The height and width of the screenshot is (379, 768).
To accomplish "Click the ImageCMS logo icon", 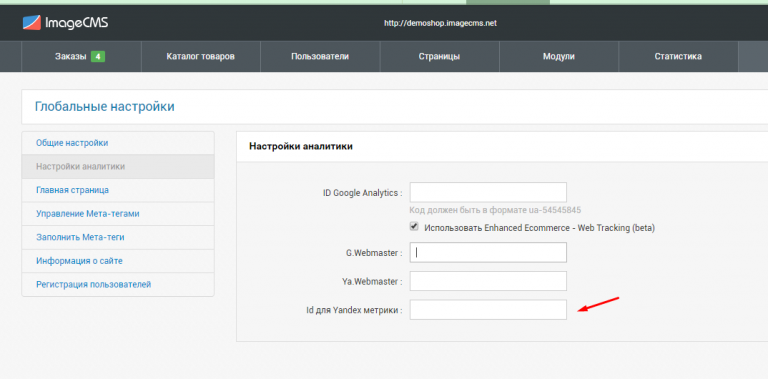I will pos(31,23).
